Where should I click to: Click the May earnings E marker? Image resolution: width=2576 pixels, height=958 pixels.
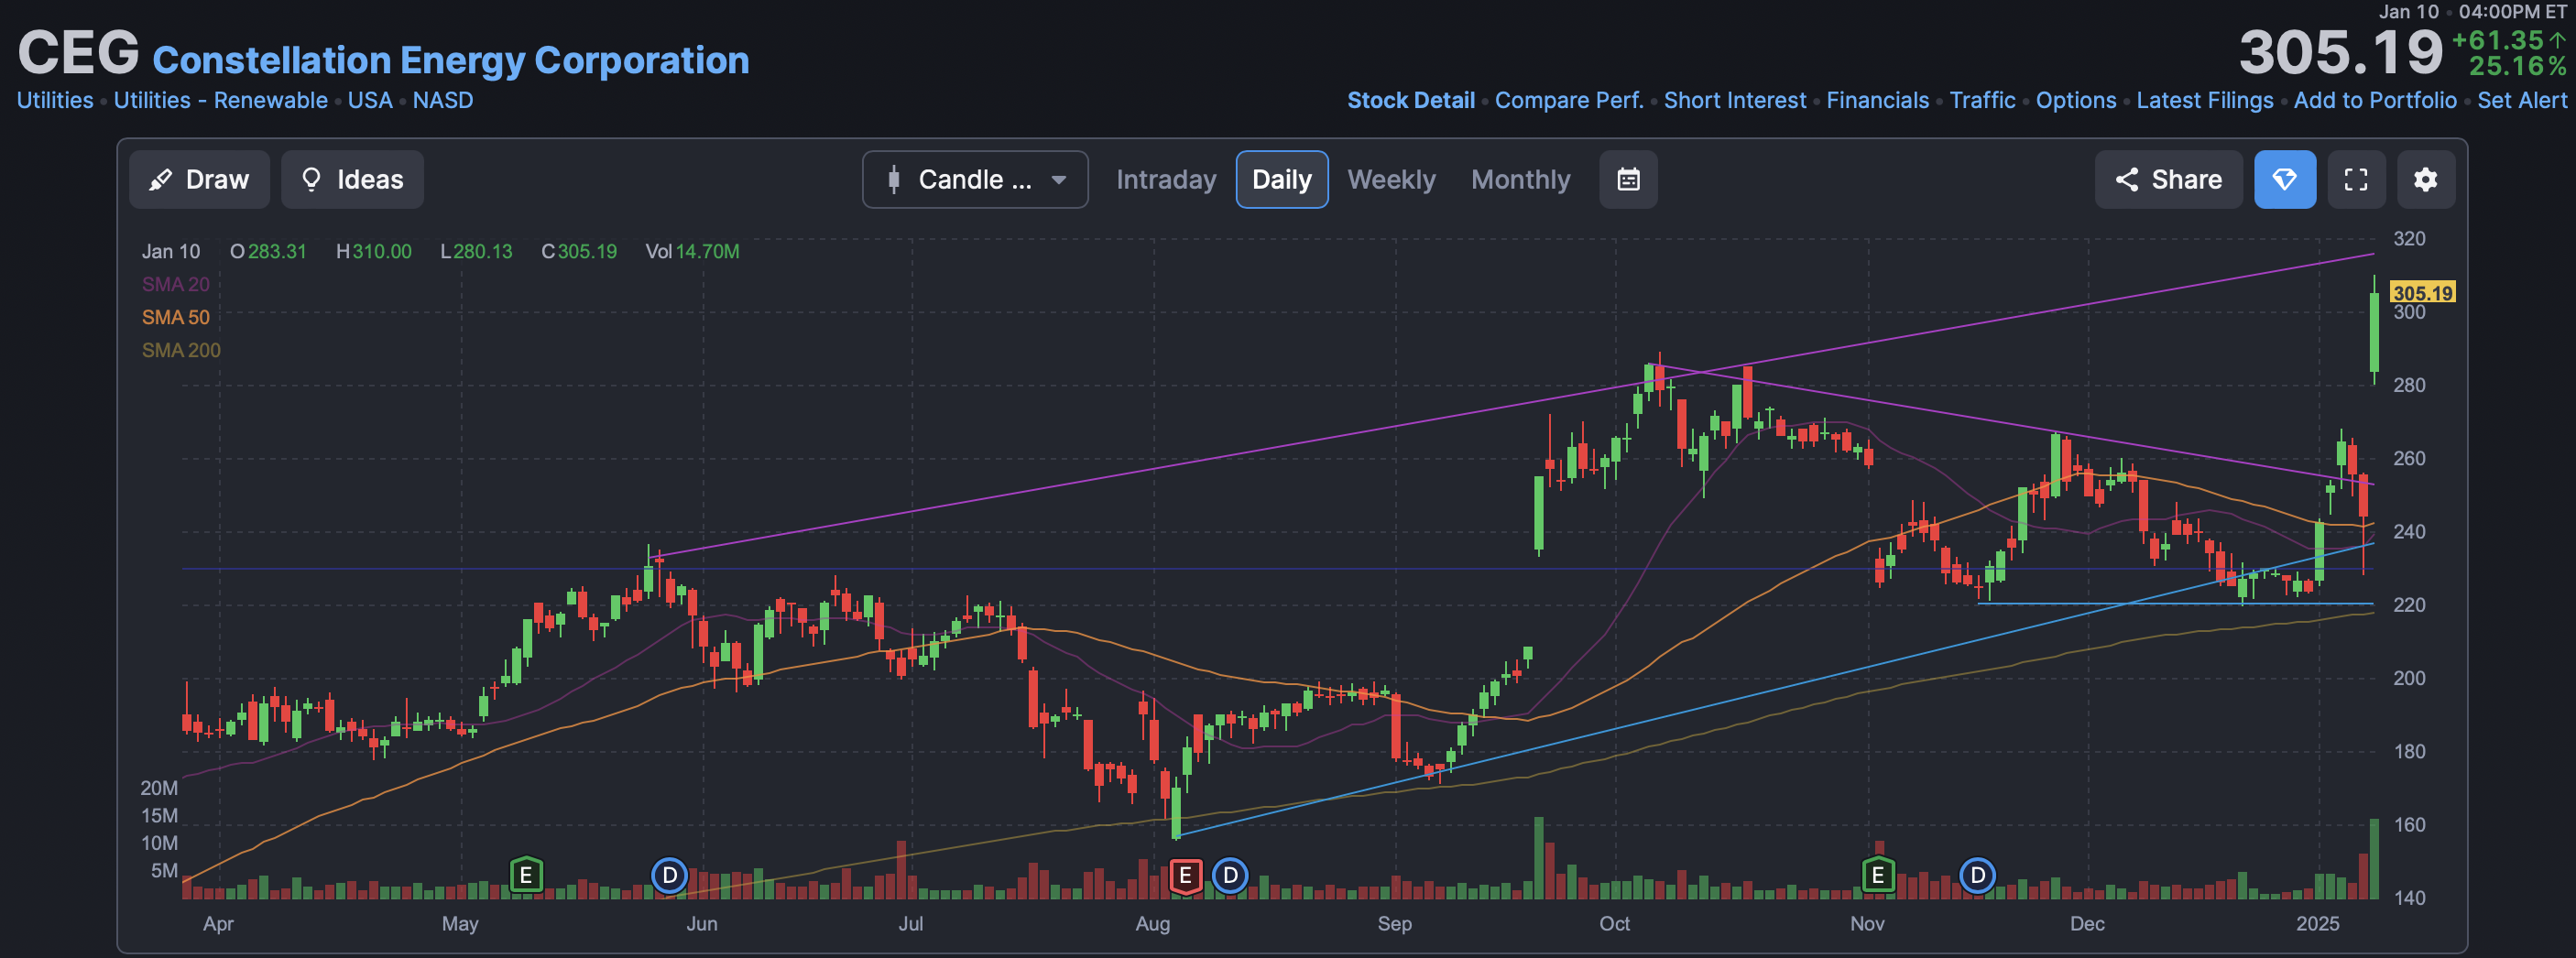pos(526,876)
